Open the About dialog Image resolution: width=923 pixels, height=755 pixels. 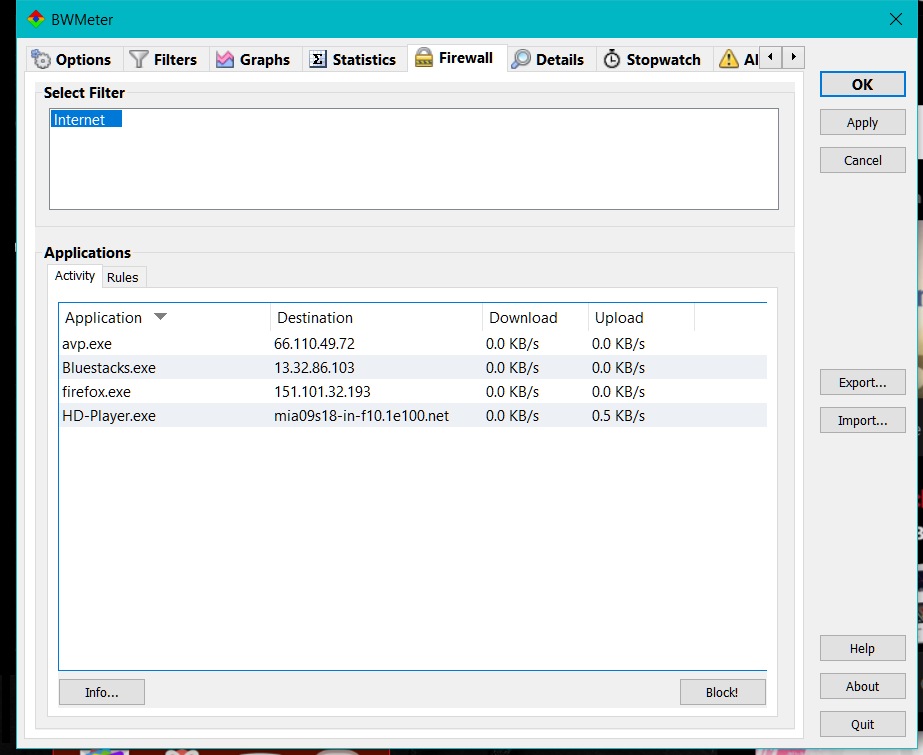pos(862,686)
